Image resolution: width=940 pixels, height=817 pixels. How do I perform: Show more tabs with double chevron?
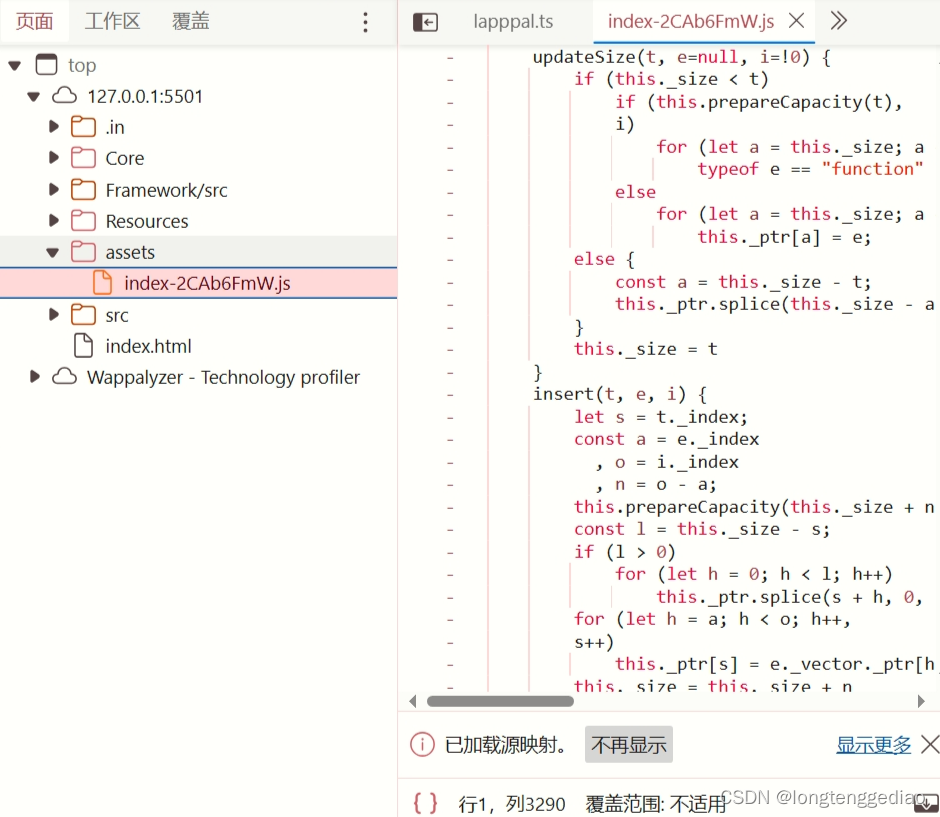coord(839,21)
